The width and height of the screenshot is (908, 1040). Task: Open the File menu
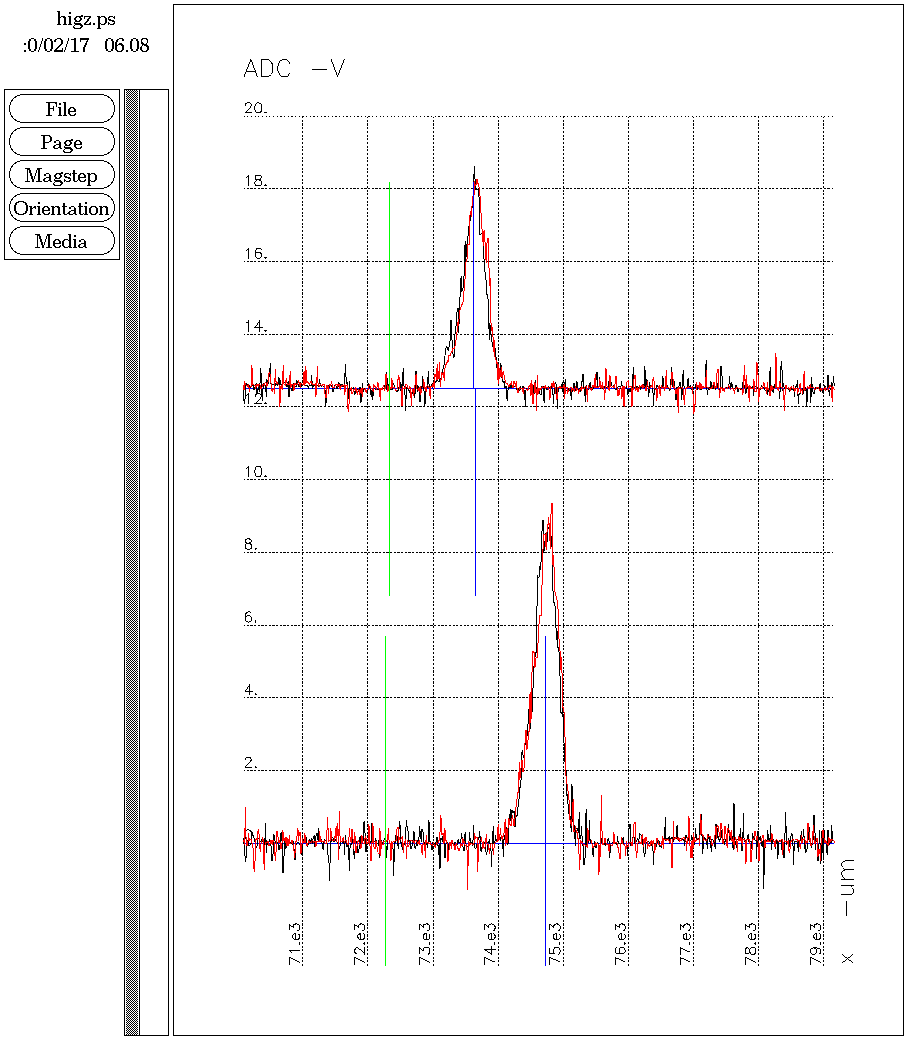pos(61,110)
